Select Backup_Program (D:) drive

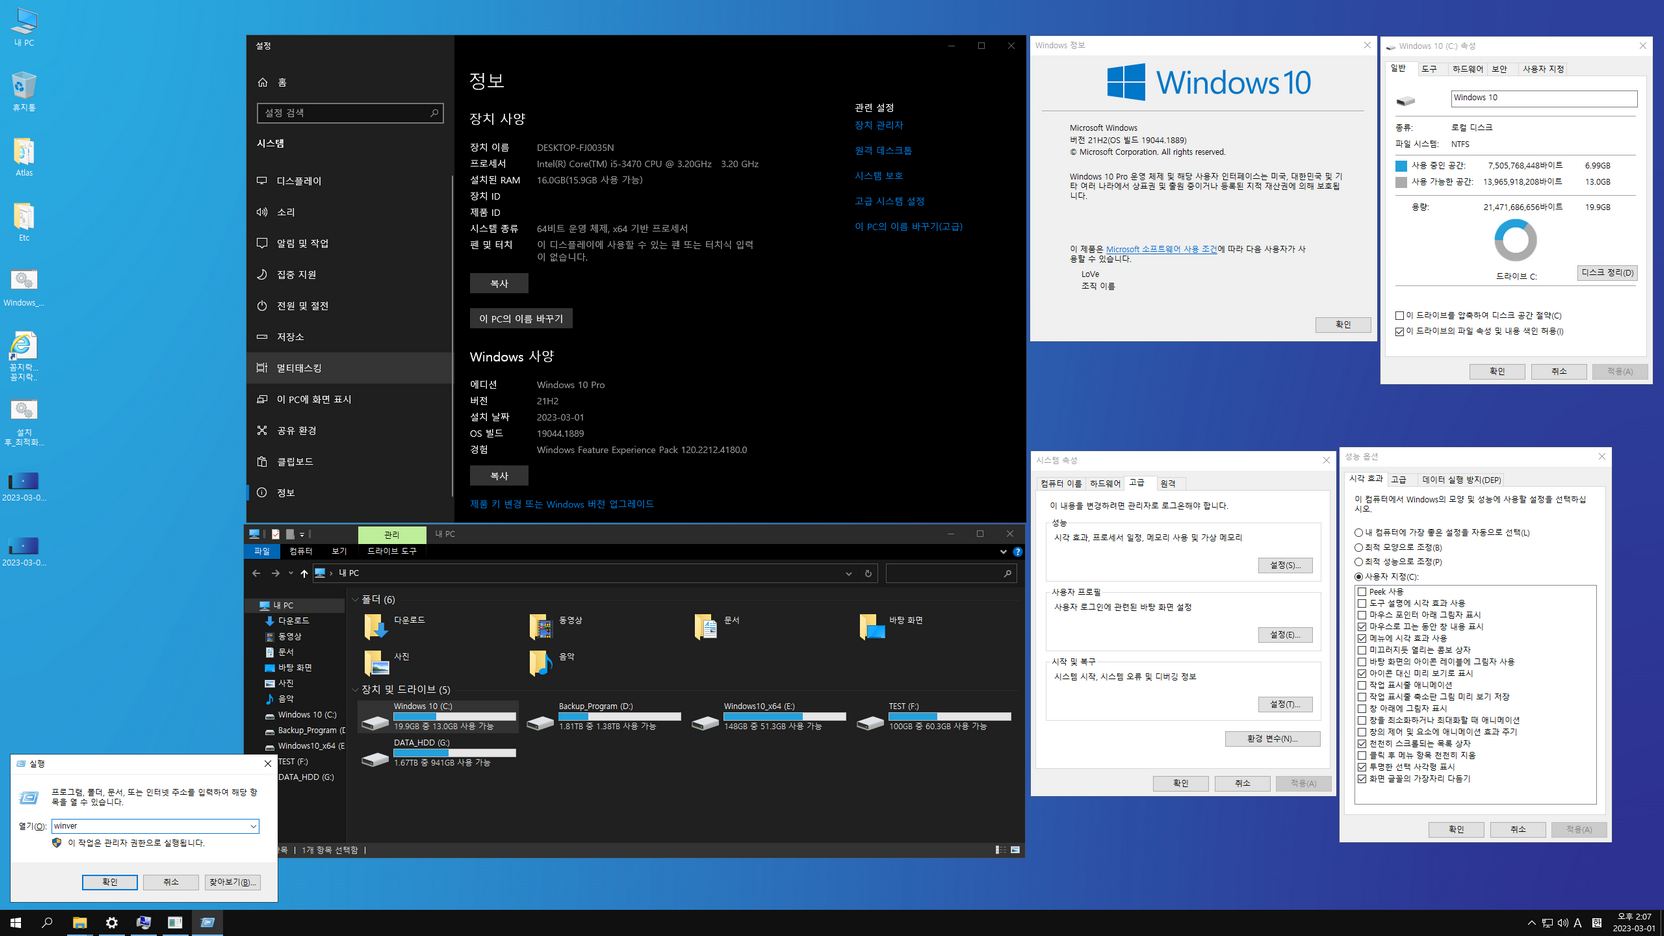click(603, 716)
